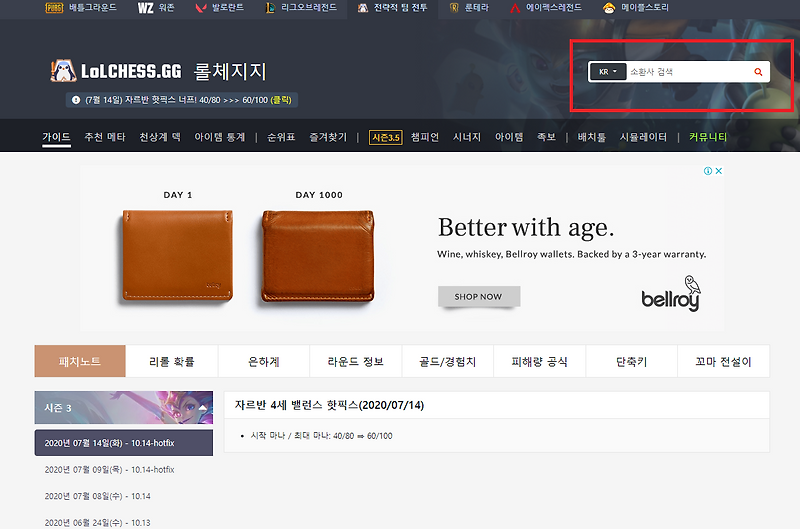Click the 자르반 4세 밸런스 핫픽스 heading

pyautogui.click(x=329, y=405)
